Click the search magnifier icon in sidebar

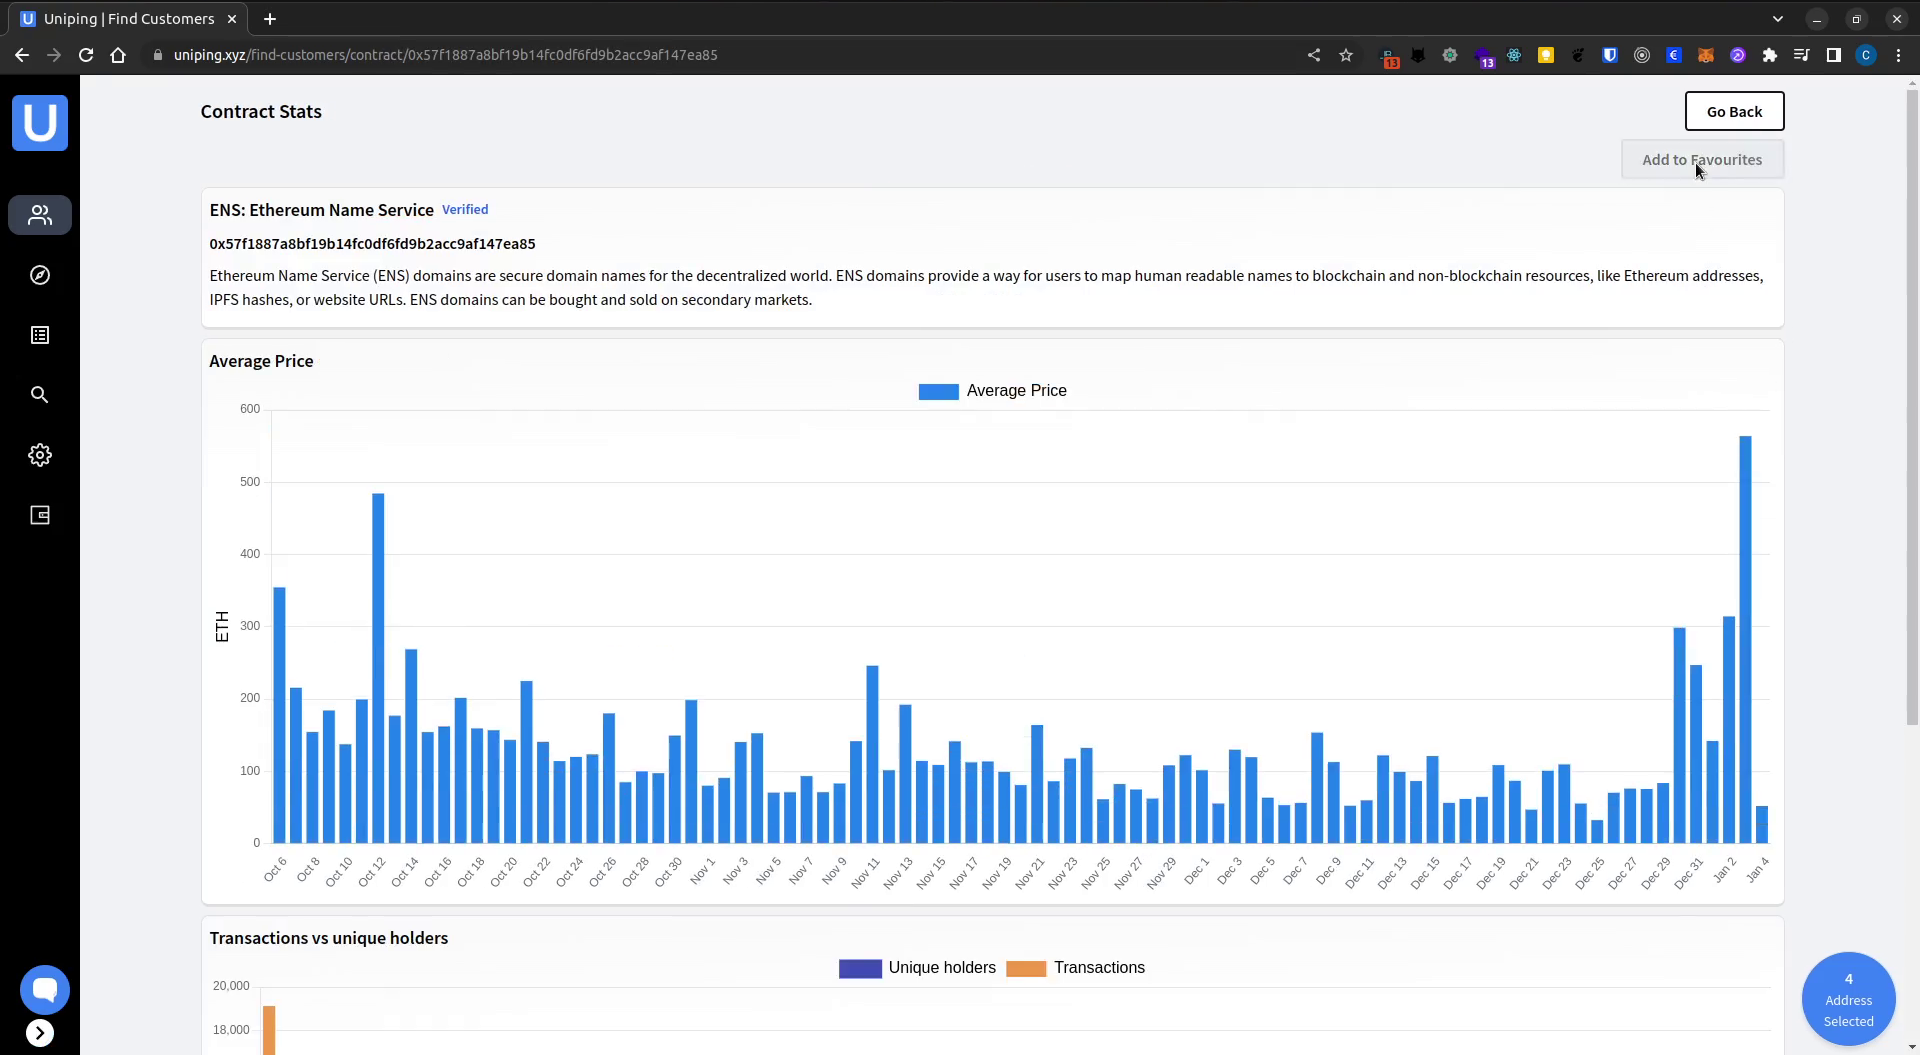pos(40,395)
